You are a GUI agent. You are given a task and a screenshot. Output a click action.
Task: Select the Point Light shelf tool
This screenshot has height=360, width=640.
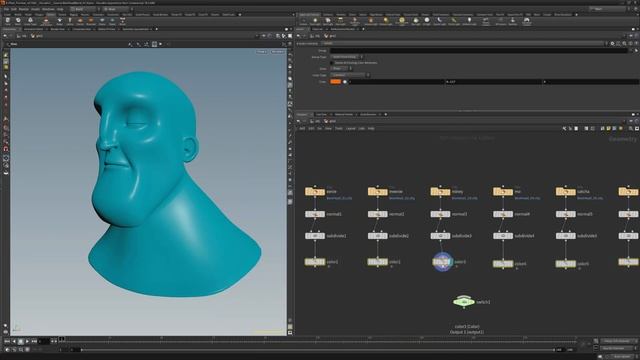coord(315,21)
